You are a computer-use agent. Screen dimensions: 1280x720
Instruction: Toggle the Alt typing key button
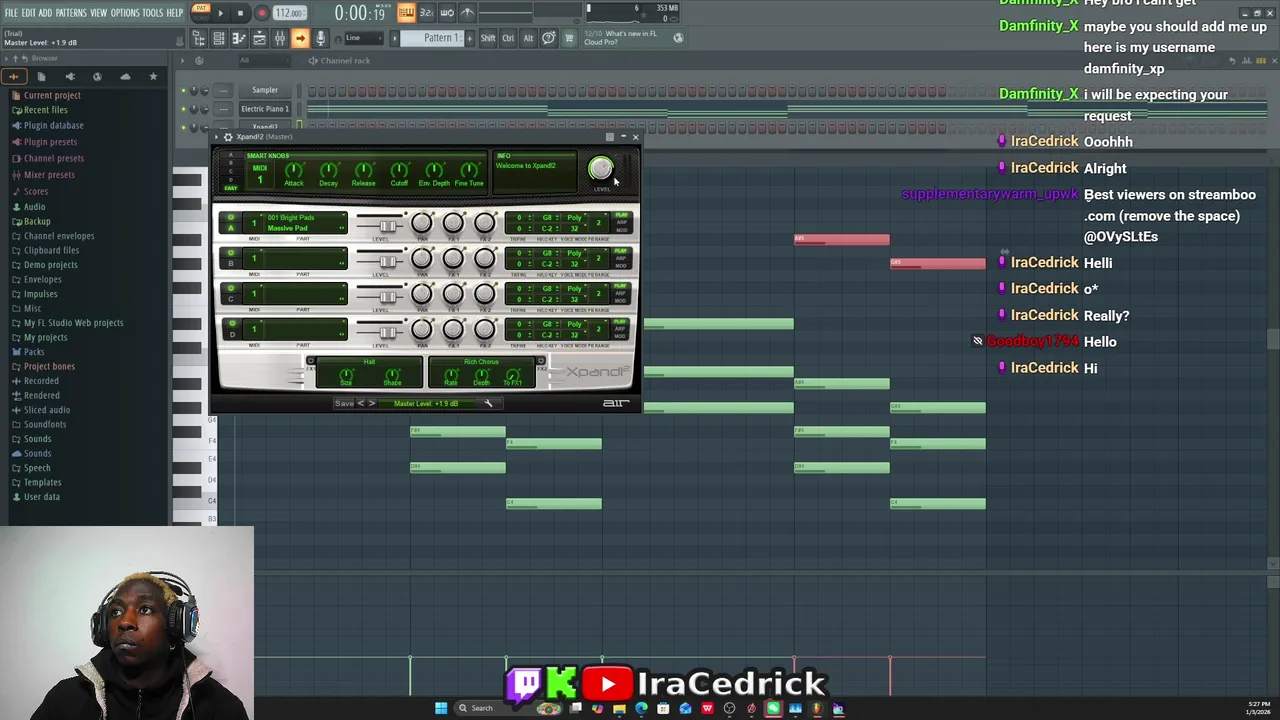click(x=528, y=38)
